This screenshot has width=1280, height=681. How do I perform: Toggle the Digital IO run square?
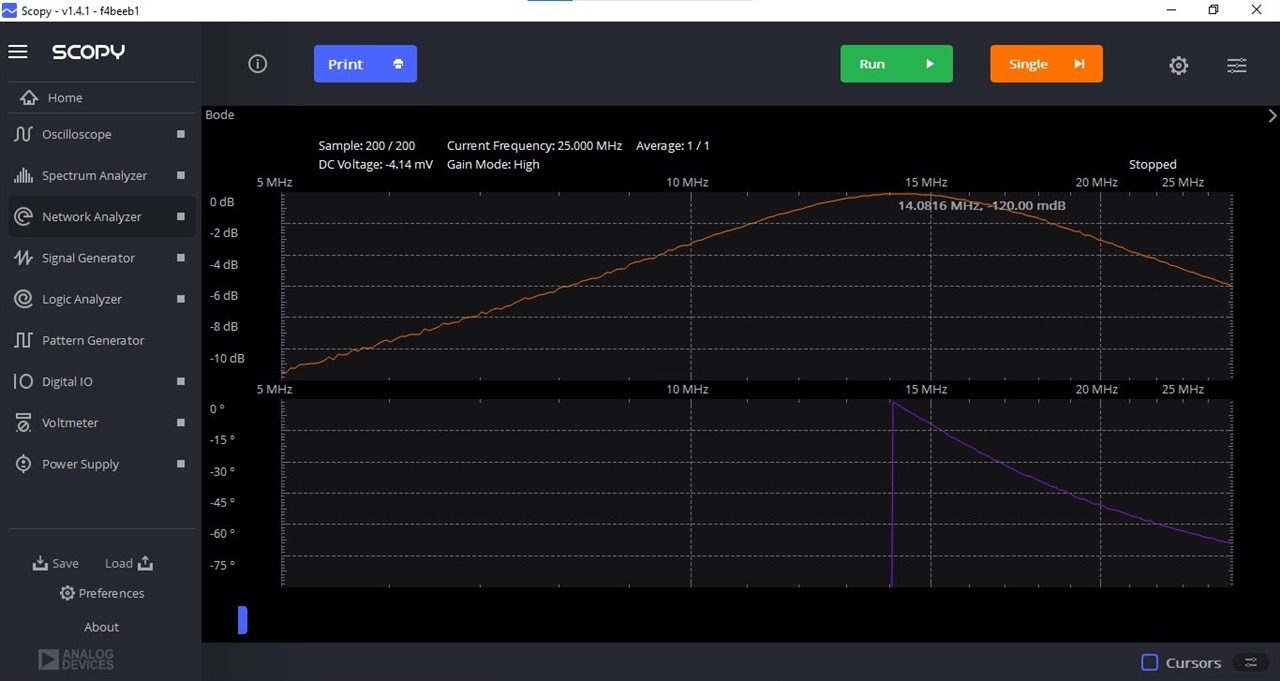pos(181,381)
